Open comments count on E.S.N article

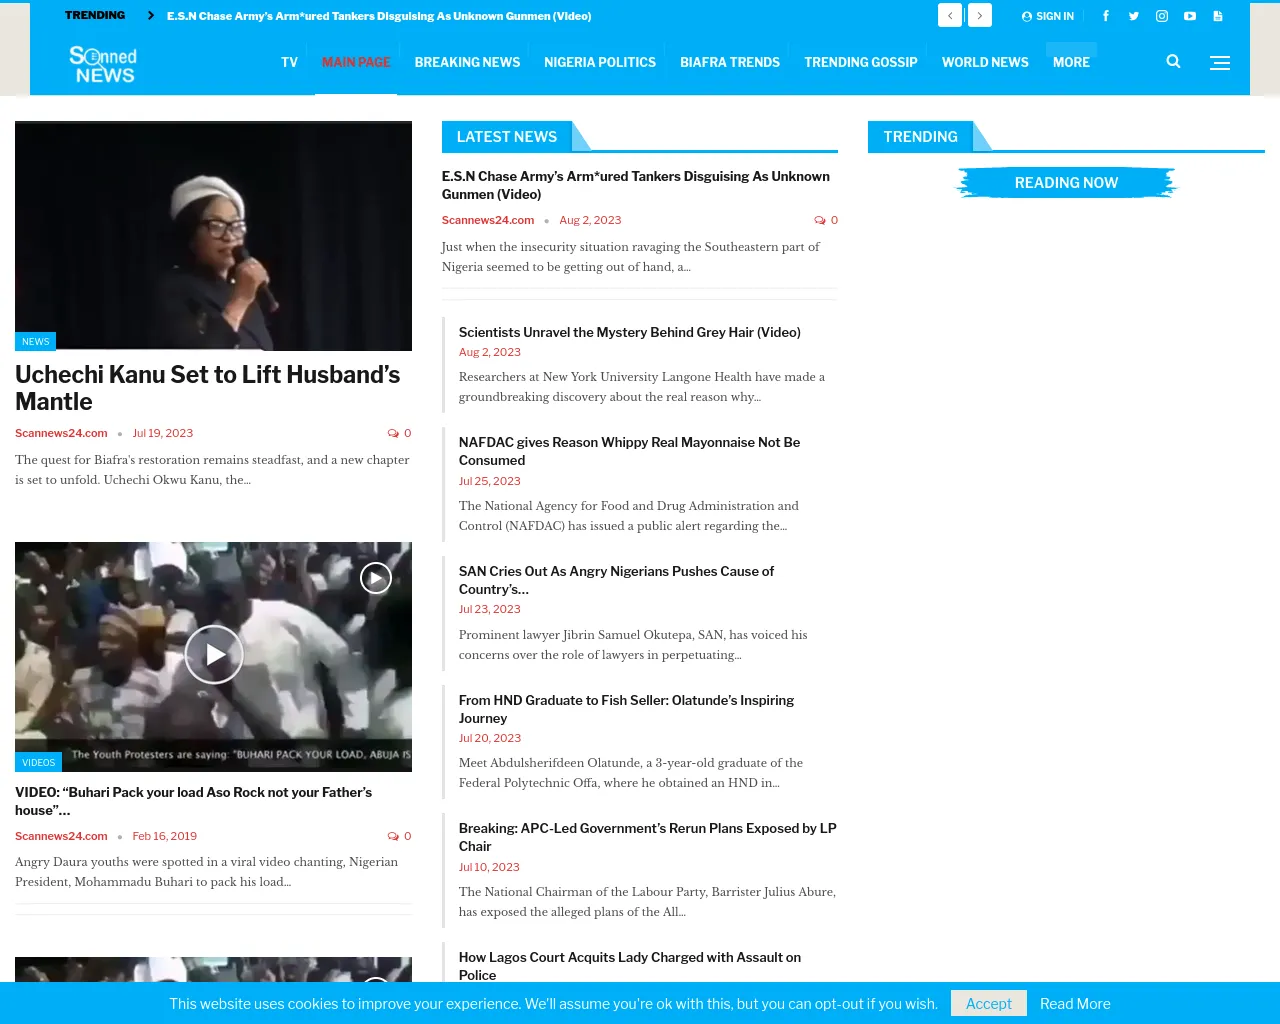826,220
